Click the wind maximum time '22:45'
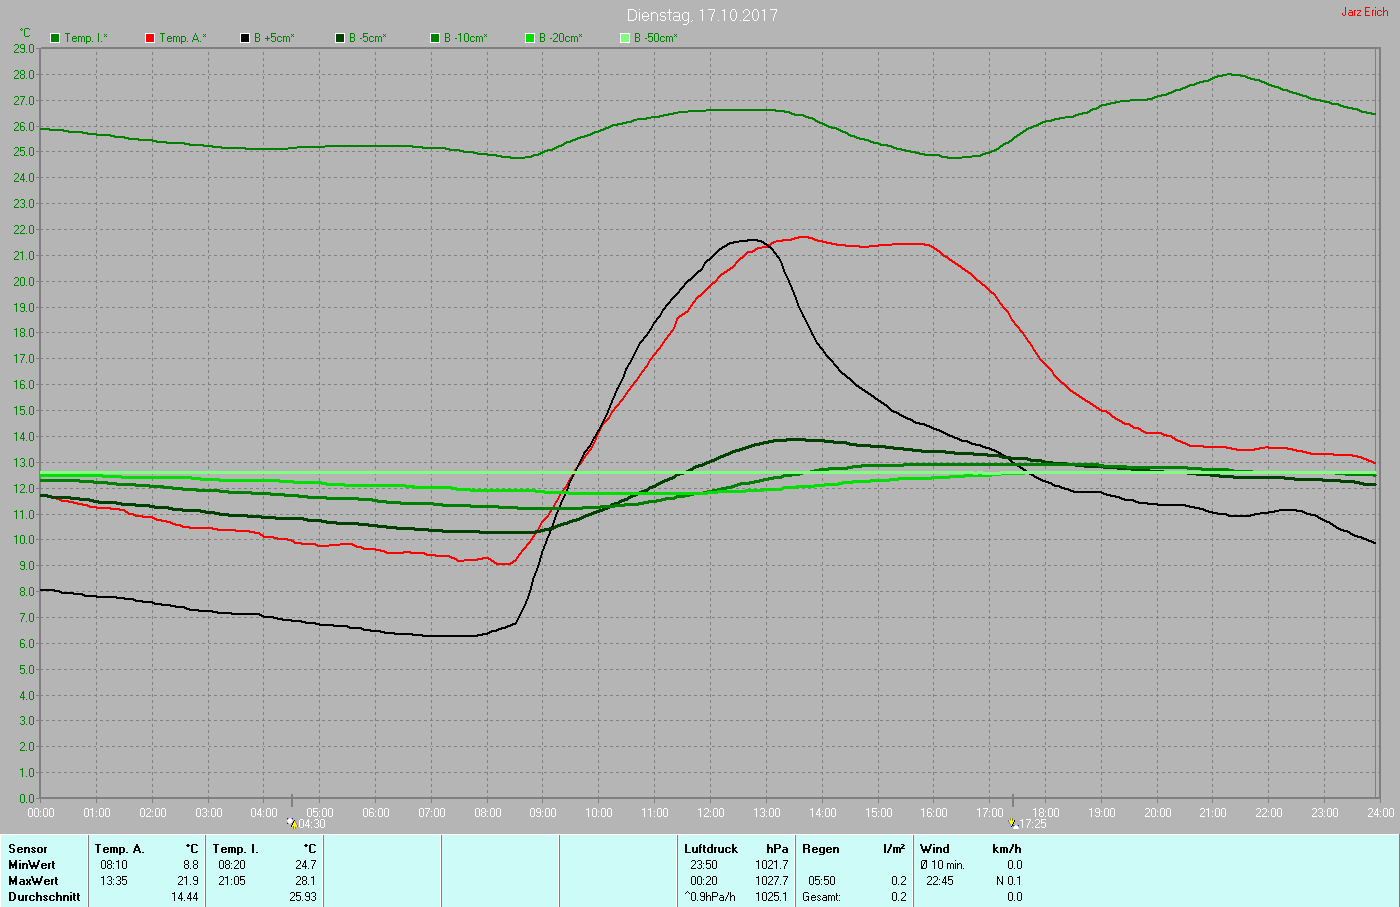This screenshot has width=1400, height=907. click(x=940, y=881)
